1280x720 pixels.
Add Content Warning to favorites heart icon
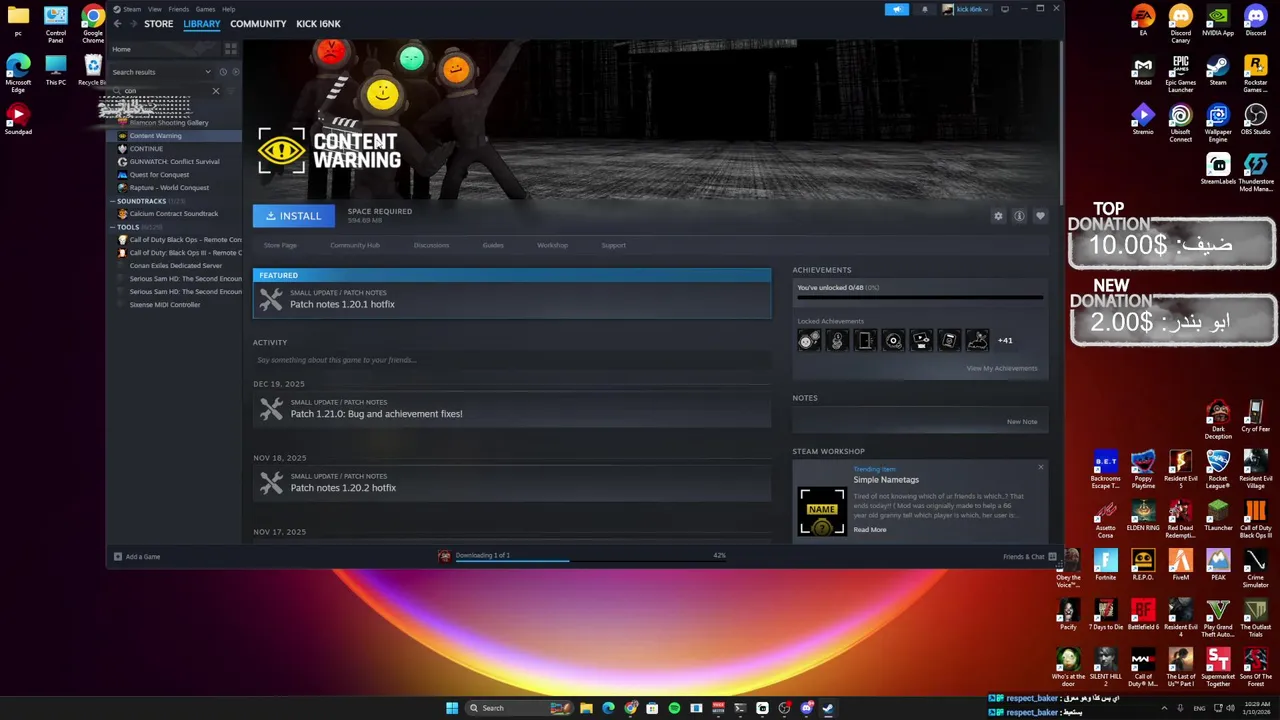point(1040,216)
